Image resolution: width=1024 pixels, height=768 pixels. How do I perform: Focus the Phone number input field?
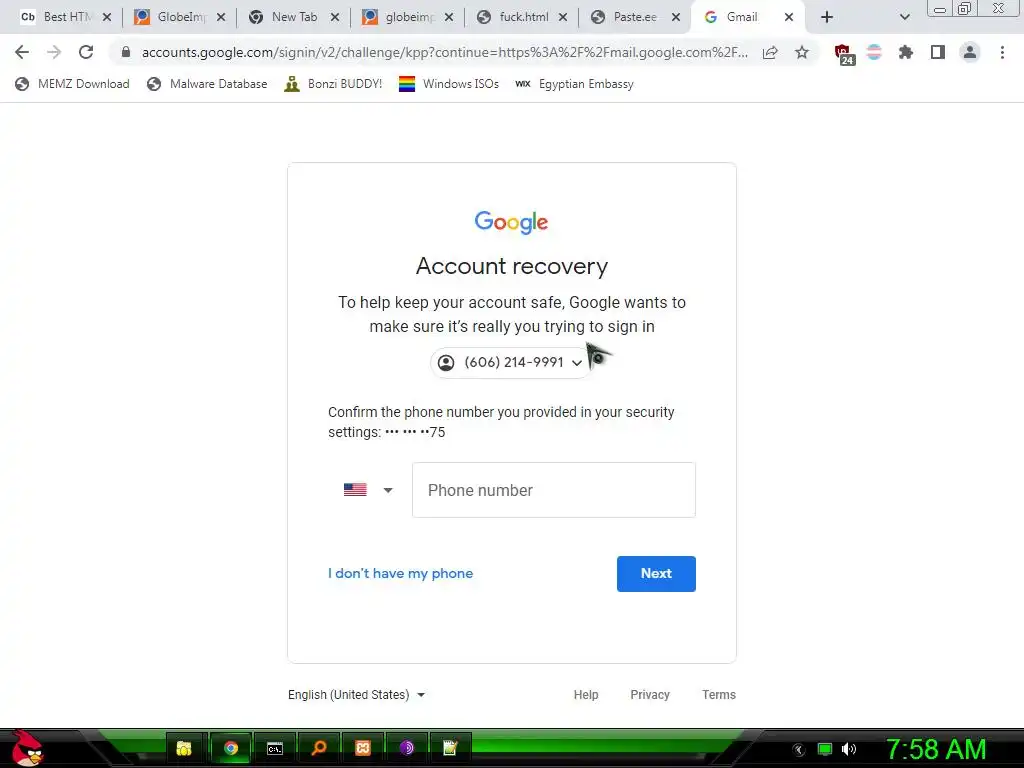(x=554, y=490)
